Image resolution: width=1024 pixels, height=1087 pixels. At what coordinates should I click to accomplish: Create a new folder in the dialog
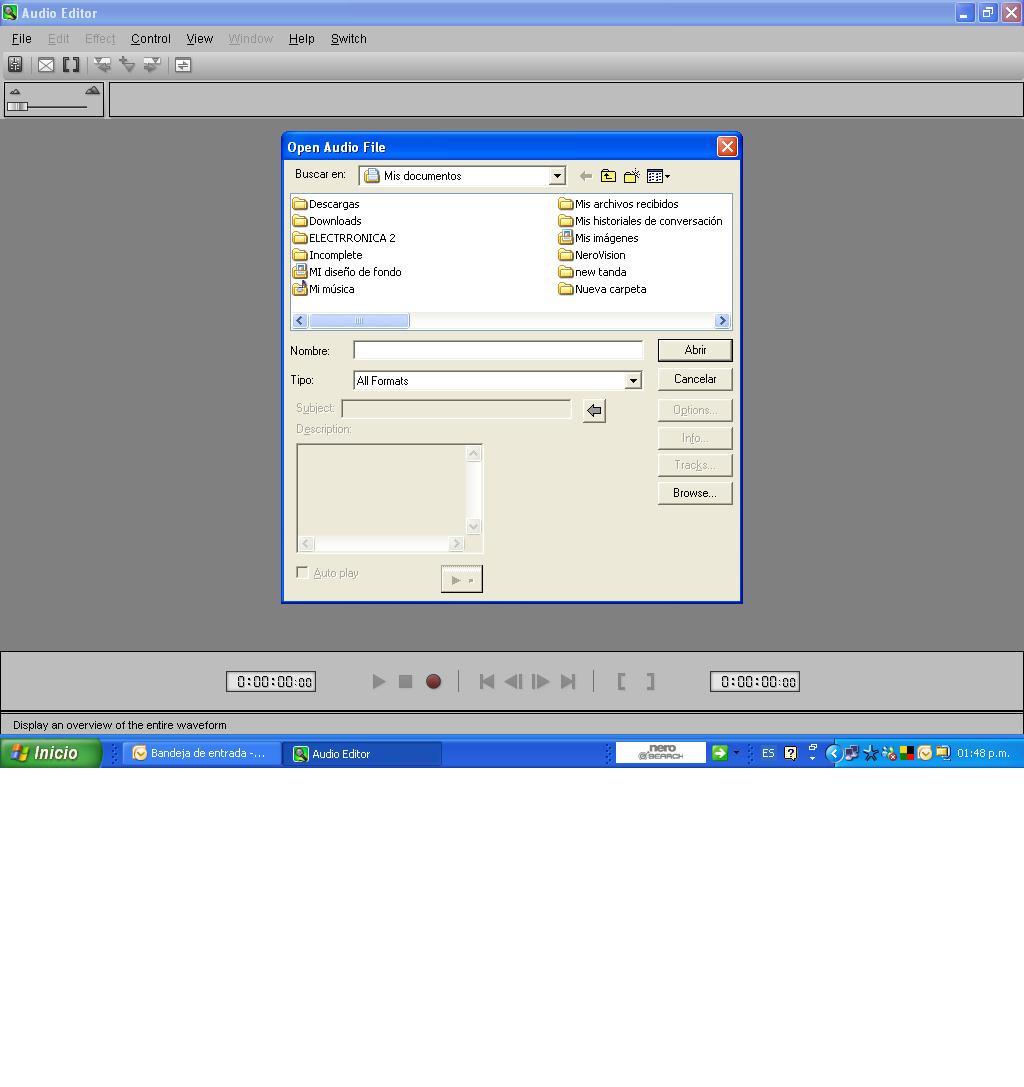[x=632, y=175]
